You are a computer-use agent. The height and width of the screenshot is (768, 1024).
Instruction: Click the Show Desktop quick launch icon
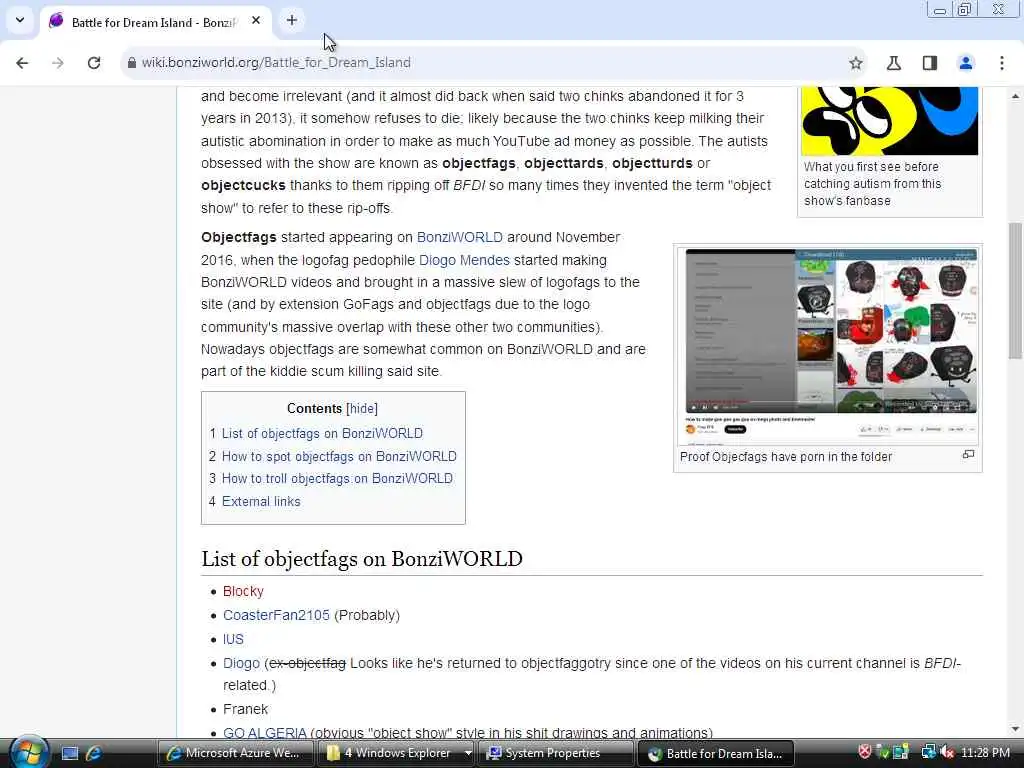(x=70, y=754)
